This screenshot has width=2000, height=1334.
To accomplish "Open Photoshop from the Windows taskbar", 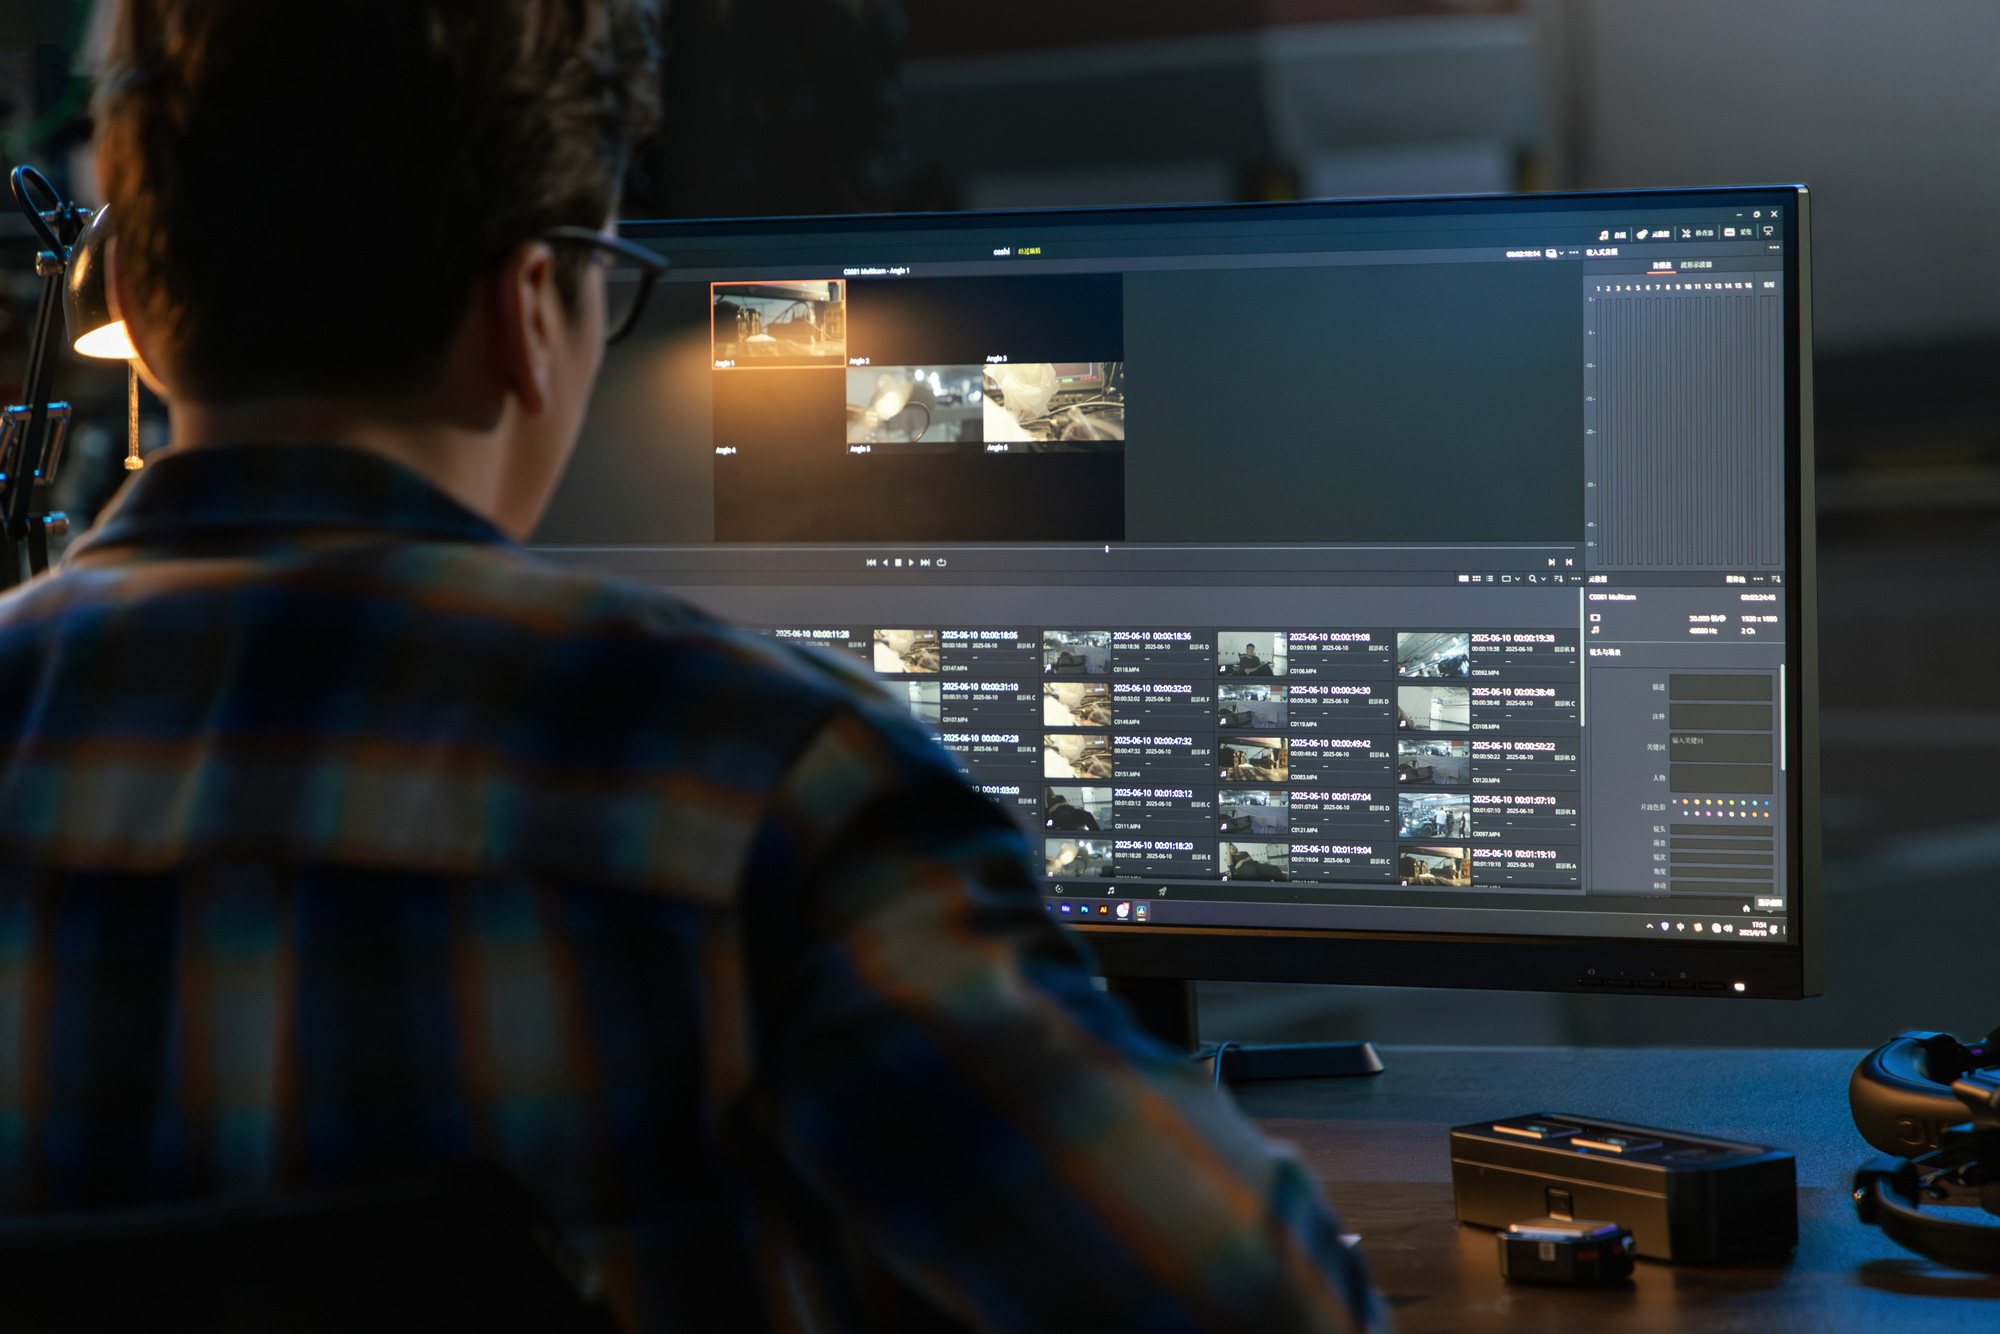I will pyautogui.click(x=1084, y=909).
